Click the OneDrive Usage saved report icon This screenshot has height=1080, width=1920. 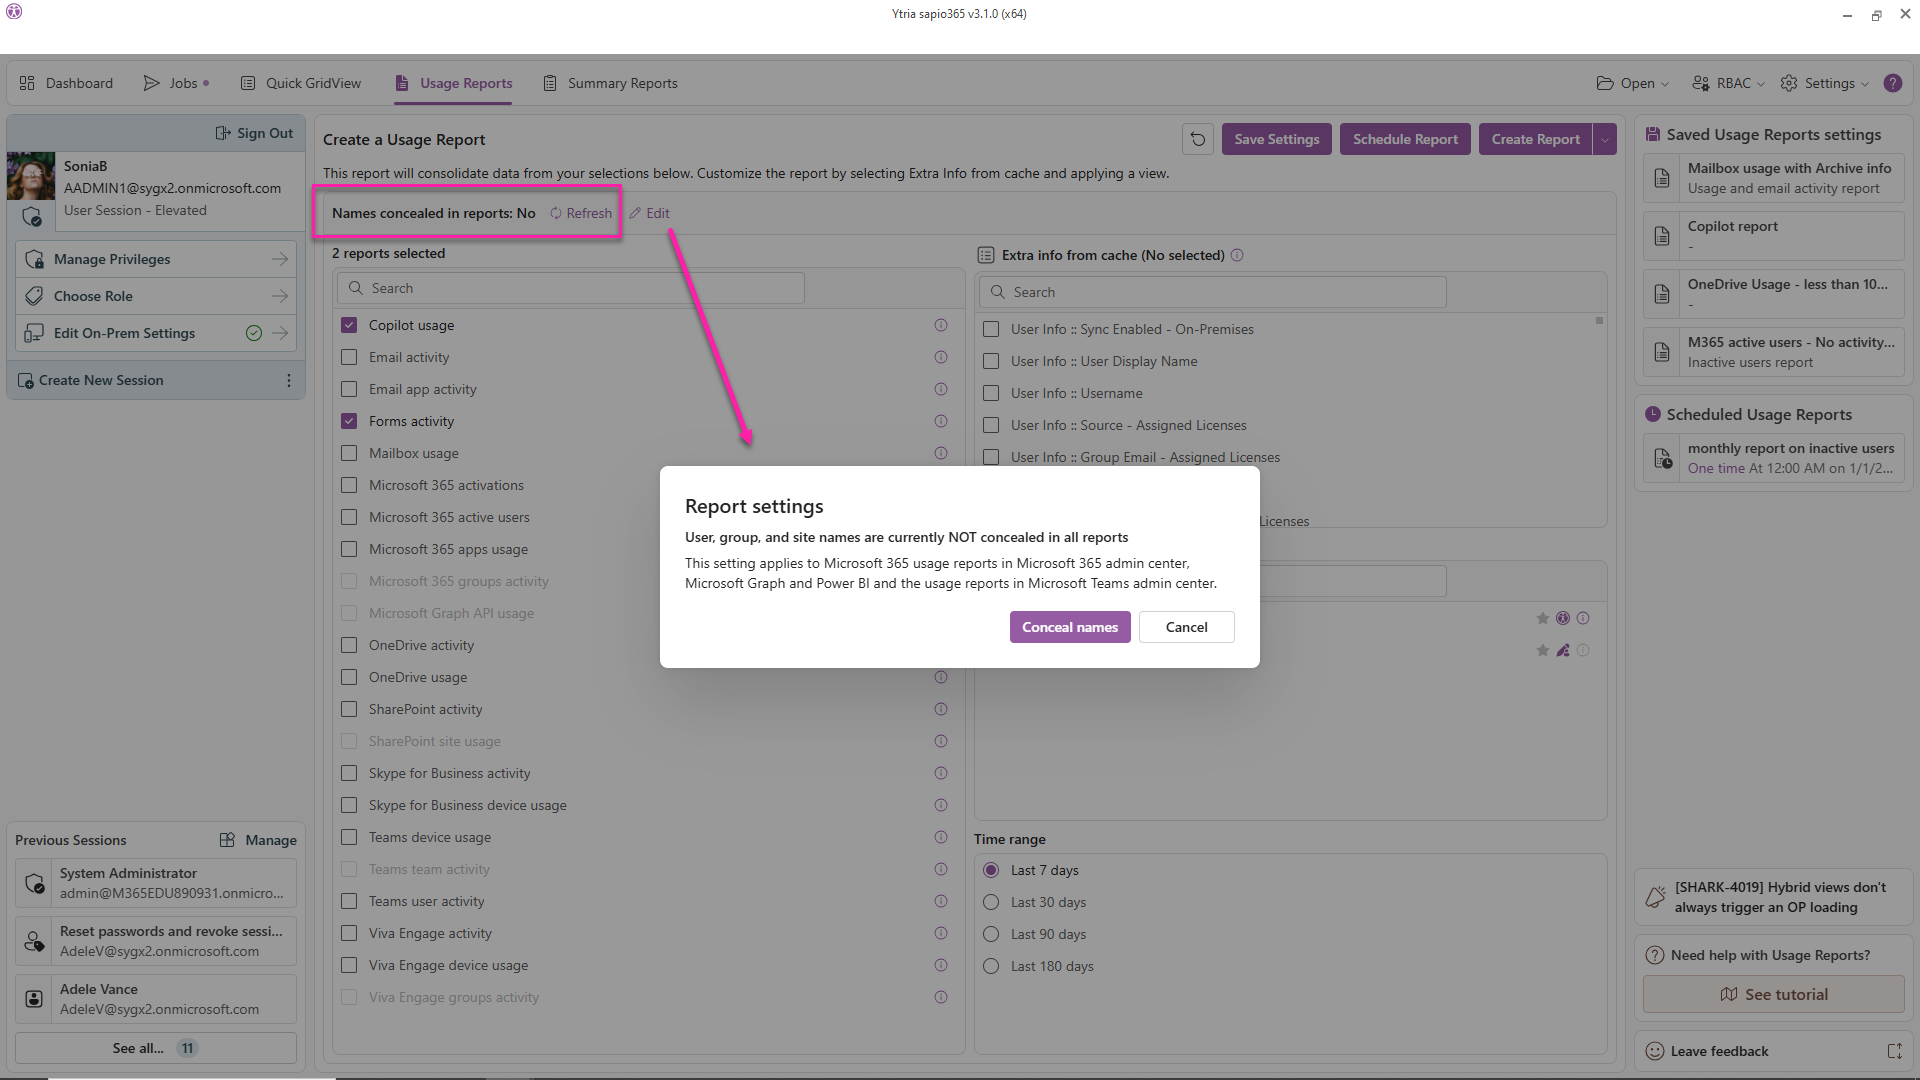[1662, 294]
